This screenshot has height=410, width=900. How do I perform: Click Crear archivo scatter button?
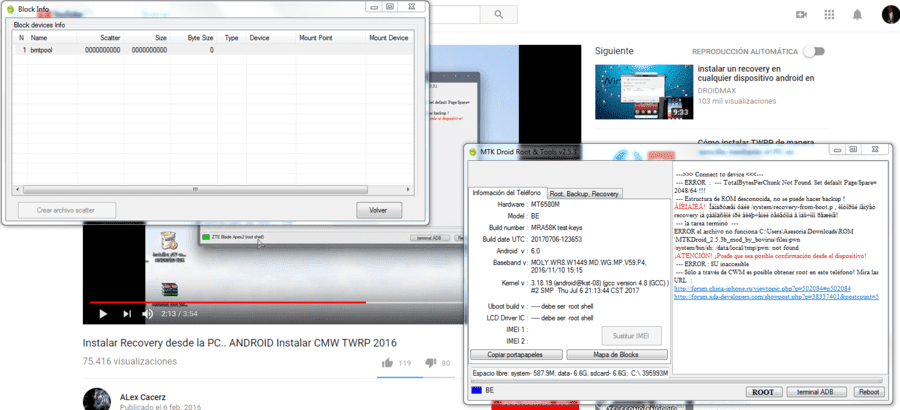(x=67, y=210)
